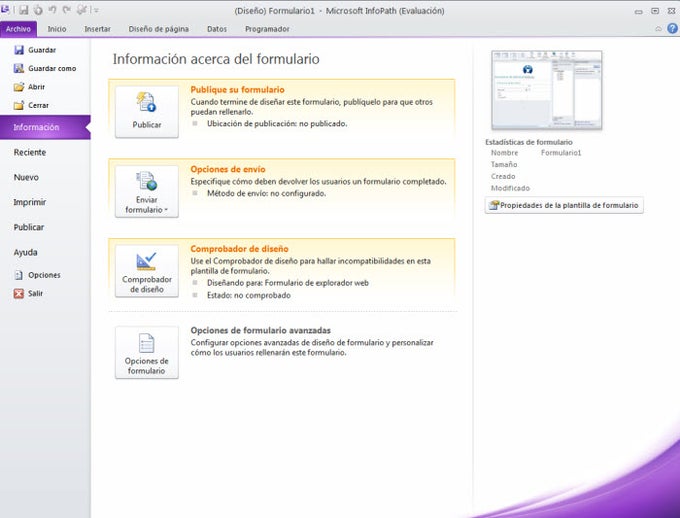Switch to the Datos ribbon tab

tap(217, 29)
